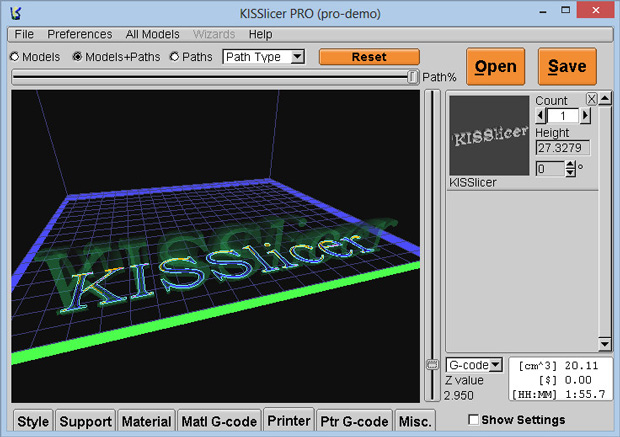This screenshot has width=620, height=437.
Task: Click the rotation angle down arrow
Action: pos(570,172)
